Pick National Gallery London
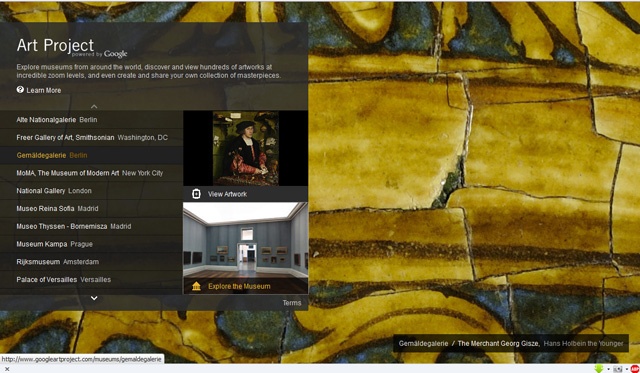Viewport: 640px width, 373px height. tap(54, 191)
